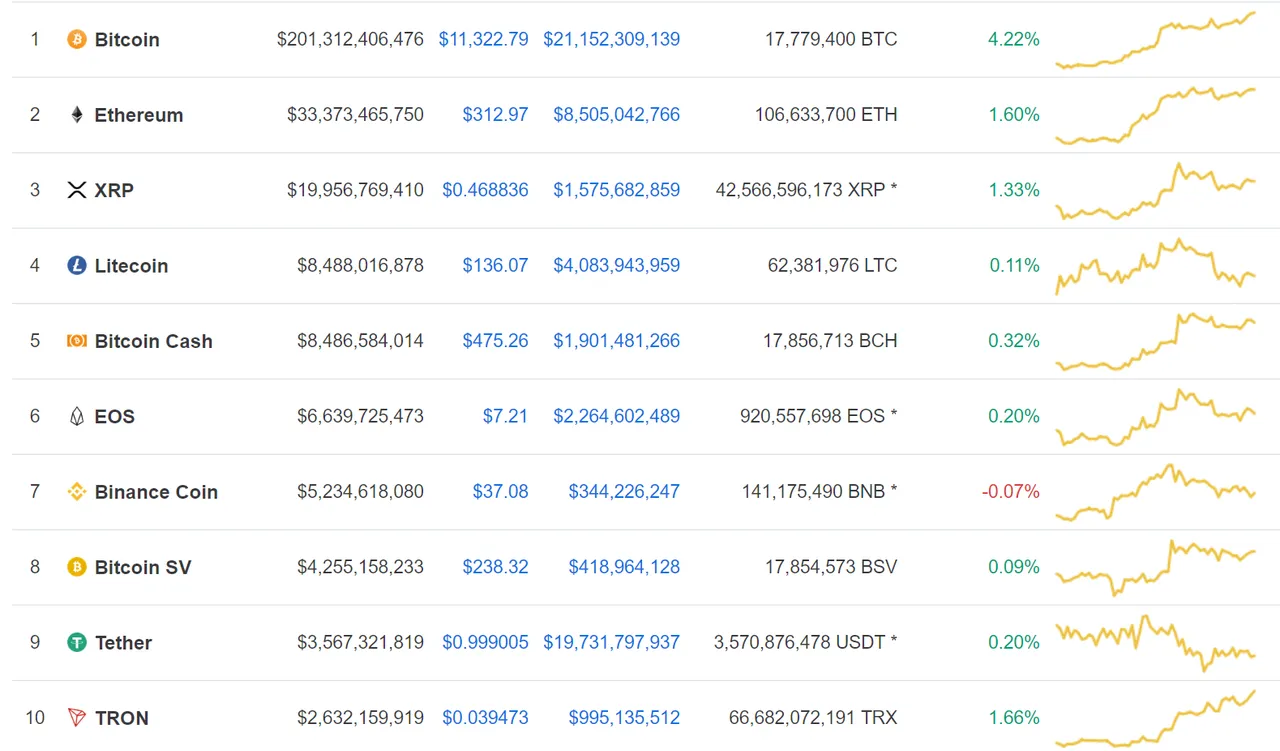Screen dimensions: 1280x751
Task: Click Tether volume $19,731,797,937
Action: pyautogui.click(x=612, y=643)
